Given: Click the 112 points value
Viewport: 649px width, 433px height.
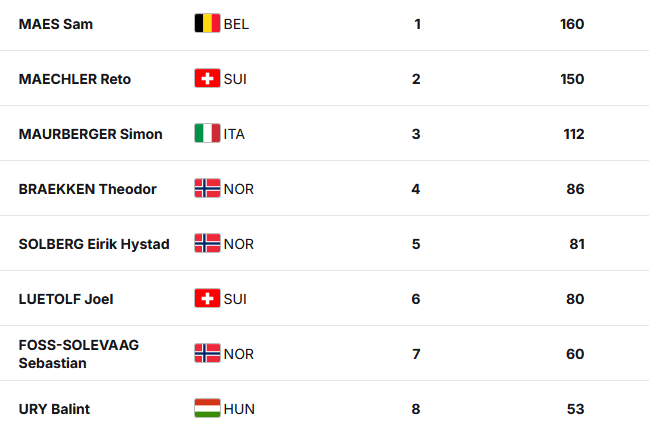Looking at the screenshot, I should (x=573, y=134).
